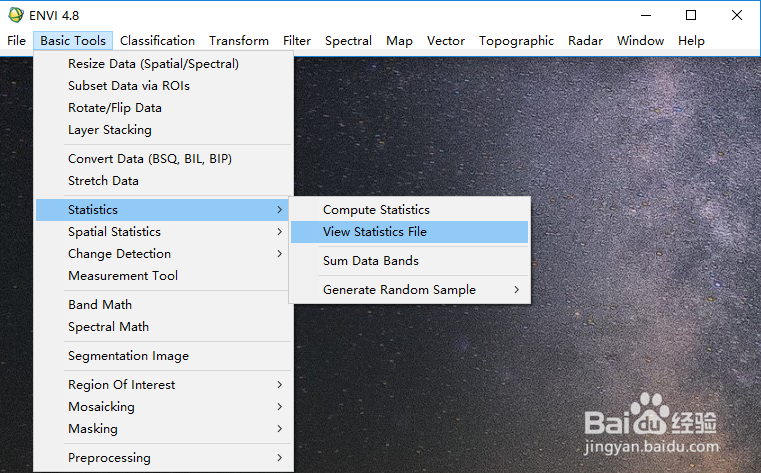Maximize the ENVI window
This screenshot has height=473, width=761.
click(691, 15)
